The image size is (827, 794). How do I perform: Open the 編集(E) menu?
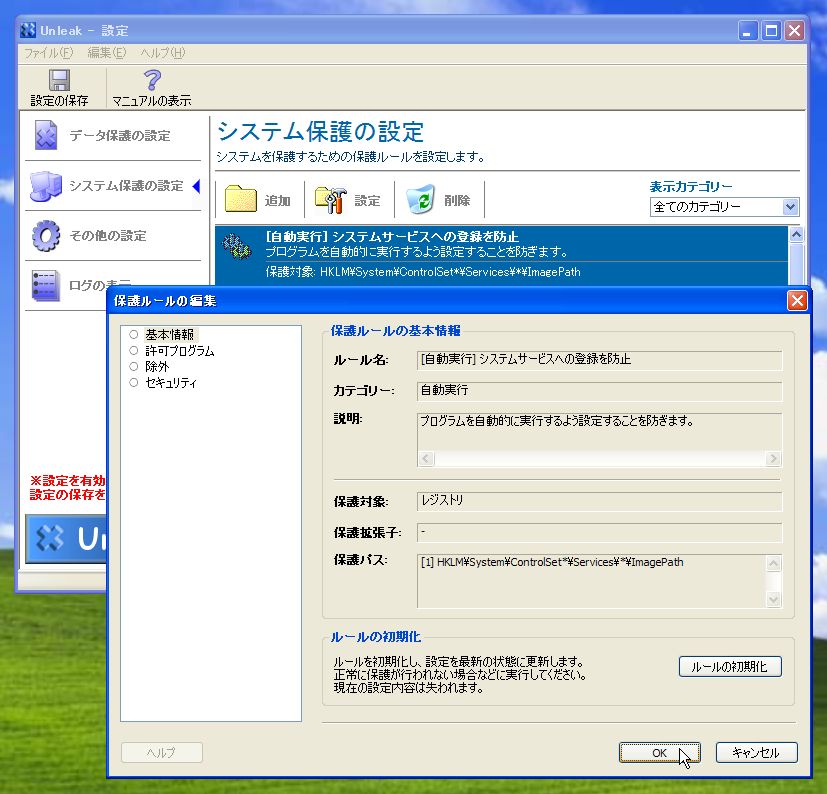pyautogui.click(x=107, y=53)
